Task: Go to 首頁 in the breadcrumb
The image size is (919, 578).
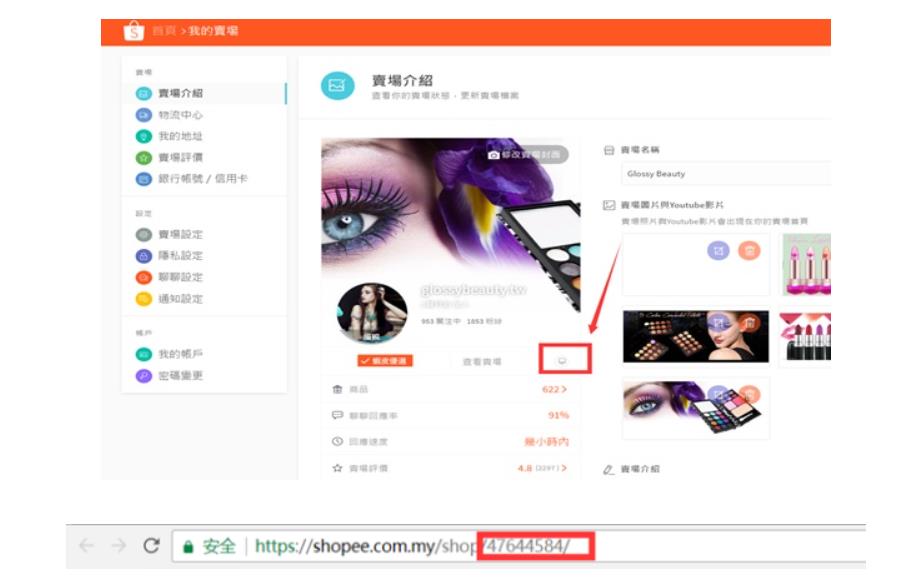Action: click(164, 30)
